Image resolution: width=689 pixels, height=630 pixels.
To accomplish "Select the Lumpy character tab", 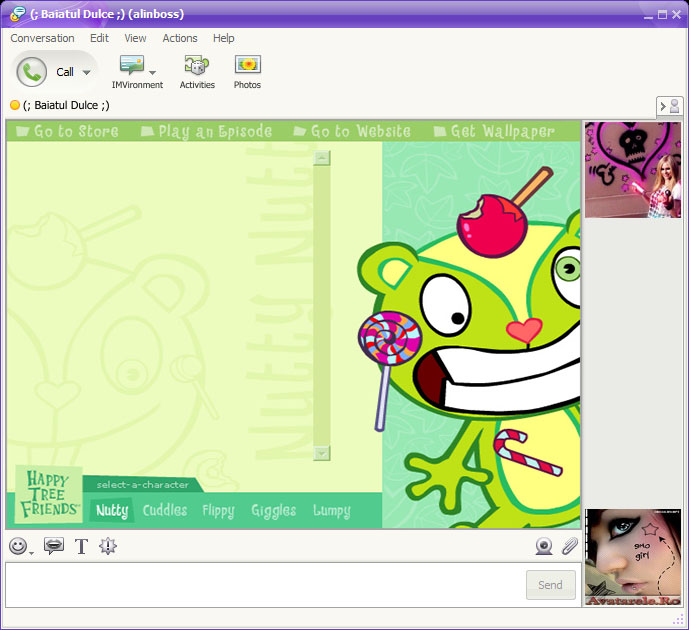I will point(332,511).
